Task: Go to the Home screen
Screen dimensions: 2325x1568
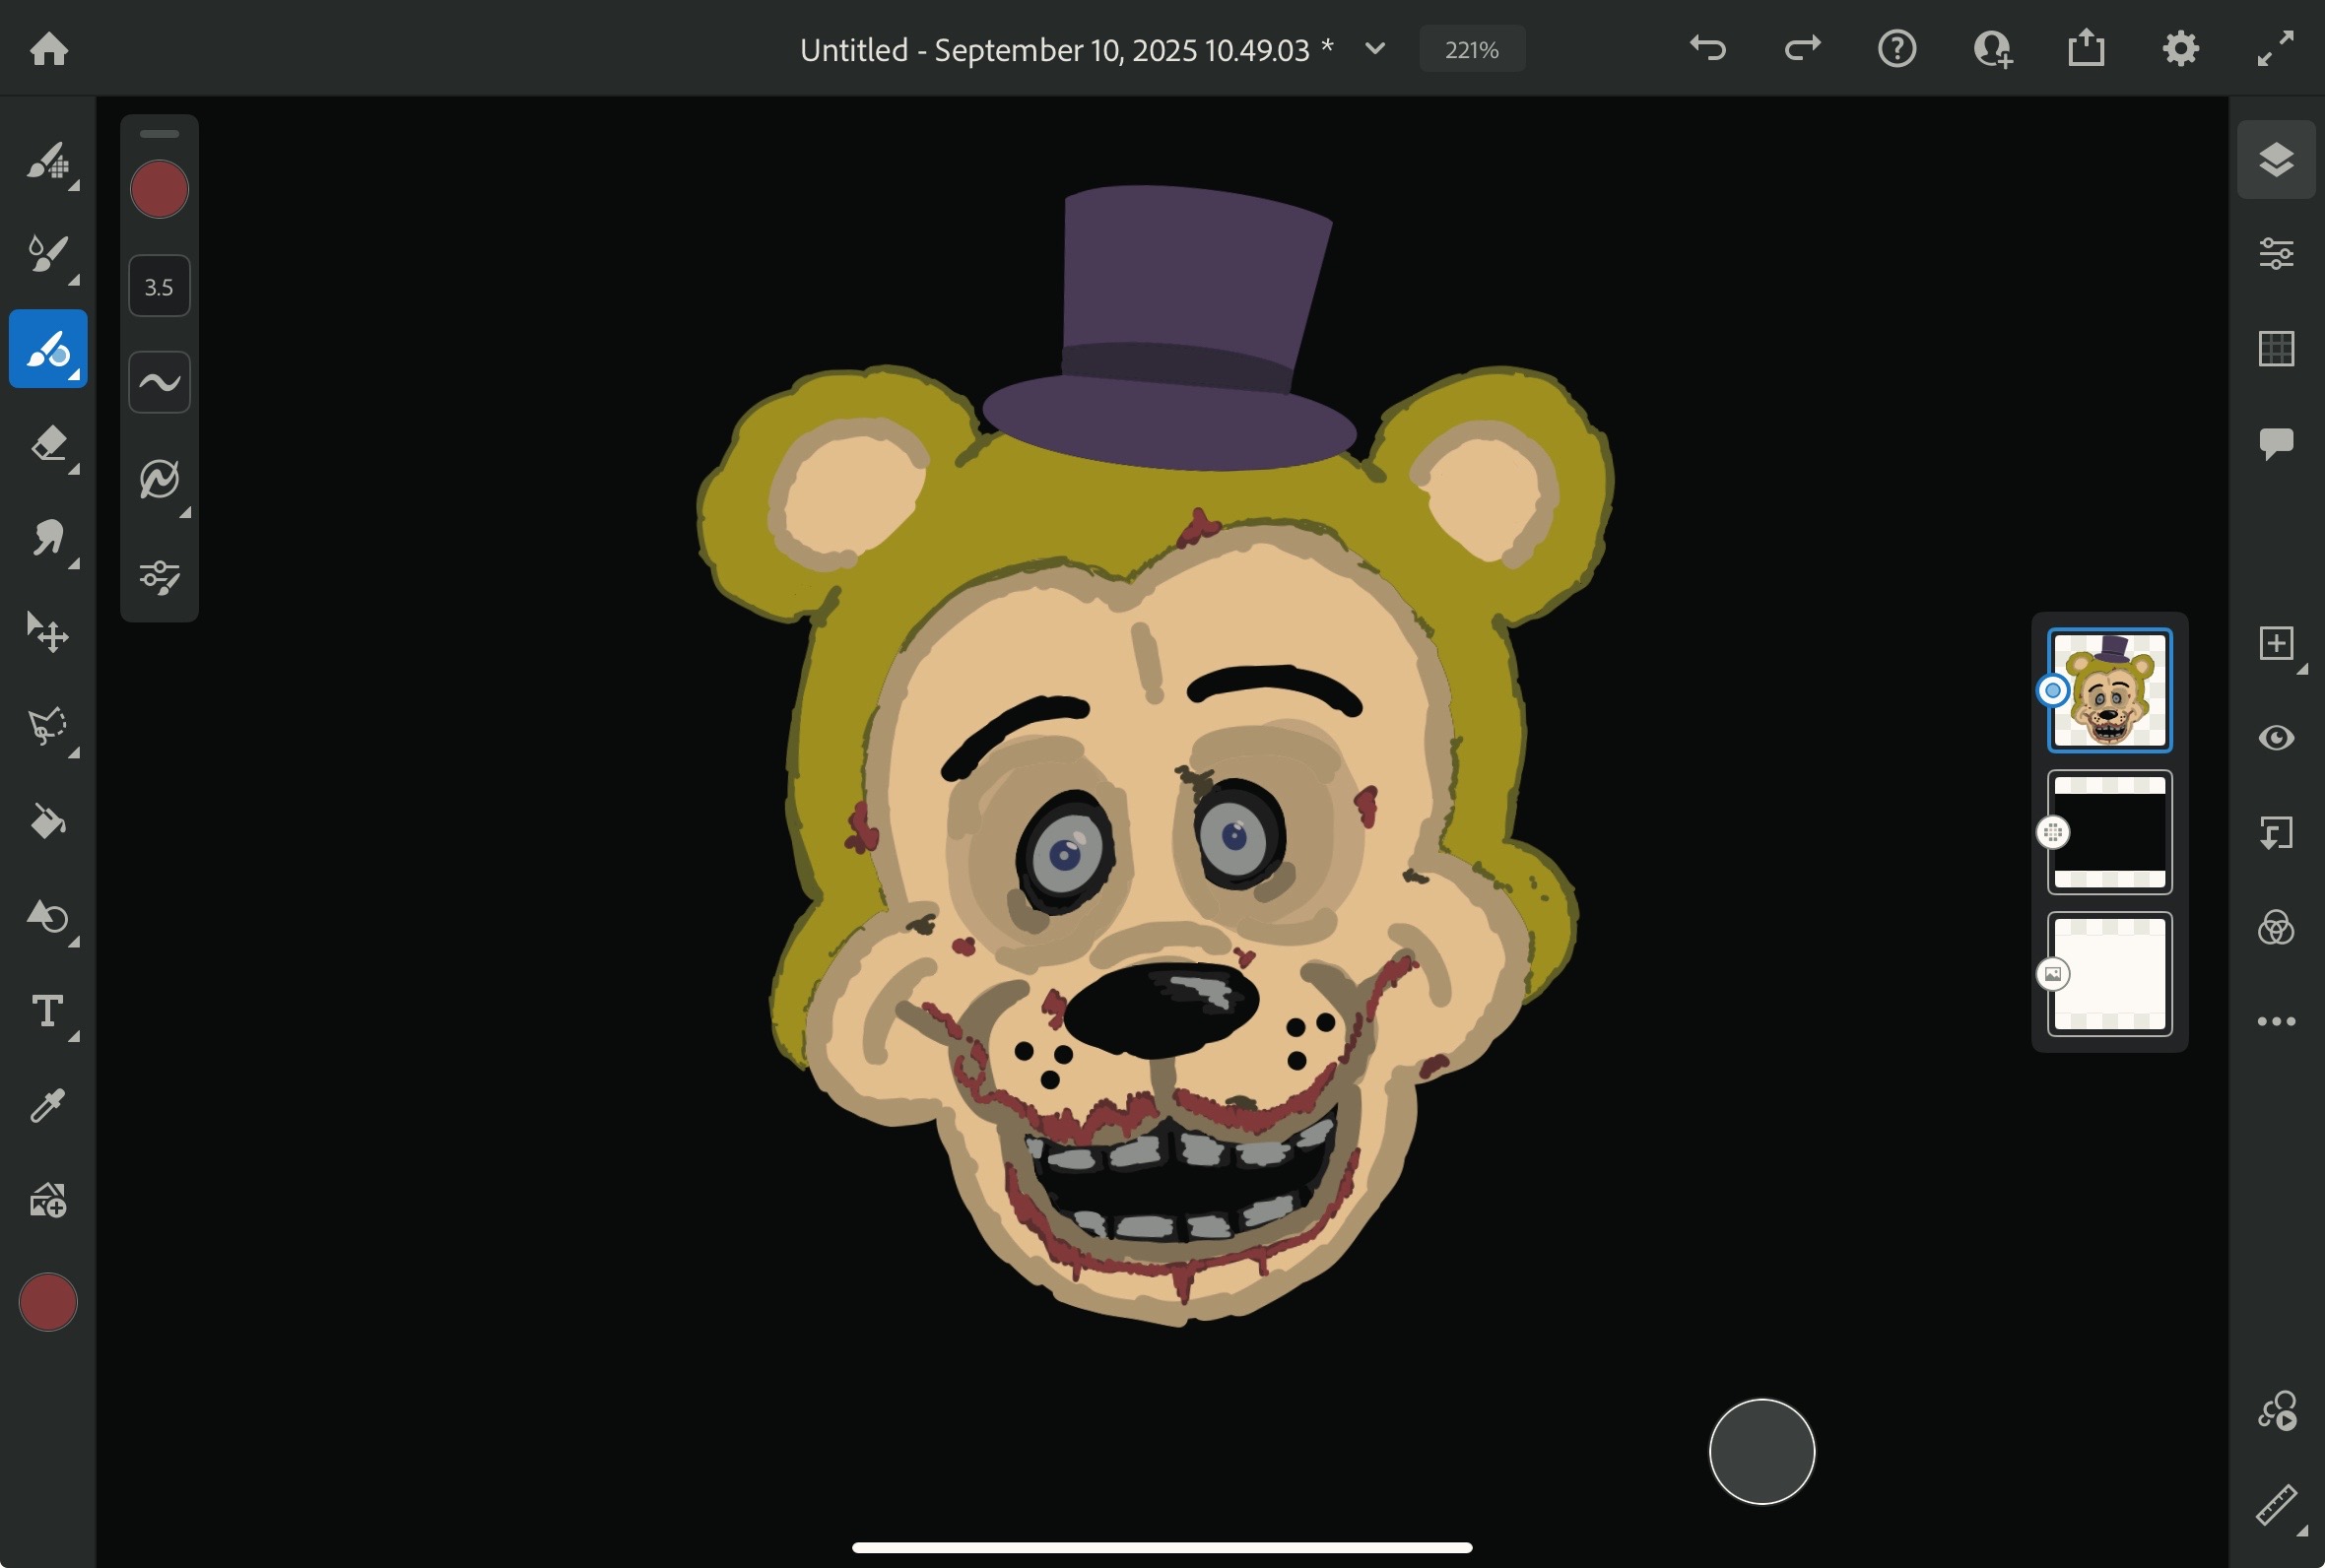Action: [x=49, y=49]
